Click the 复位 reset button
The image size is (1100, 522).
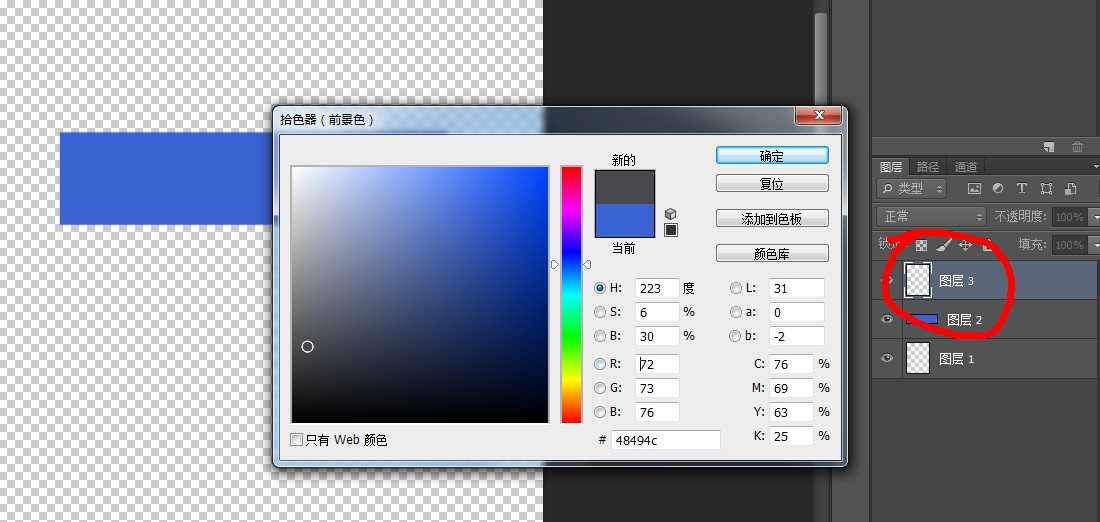[772, 184]
